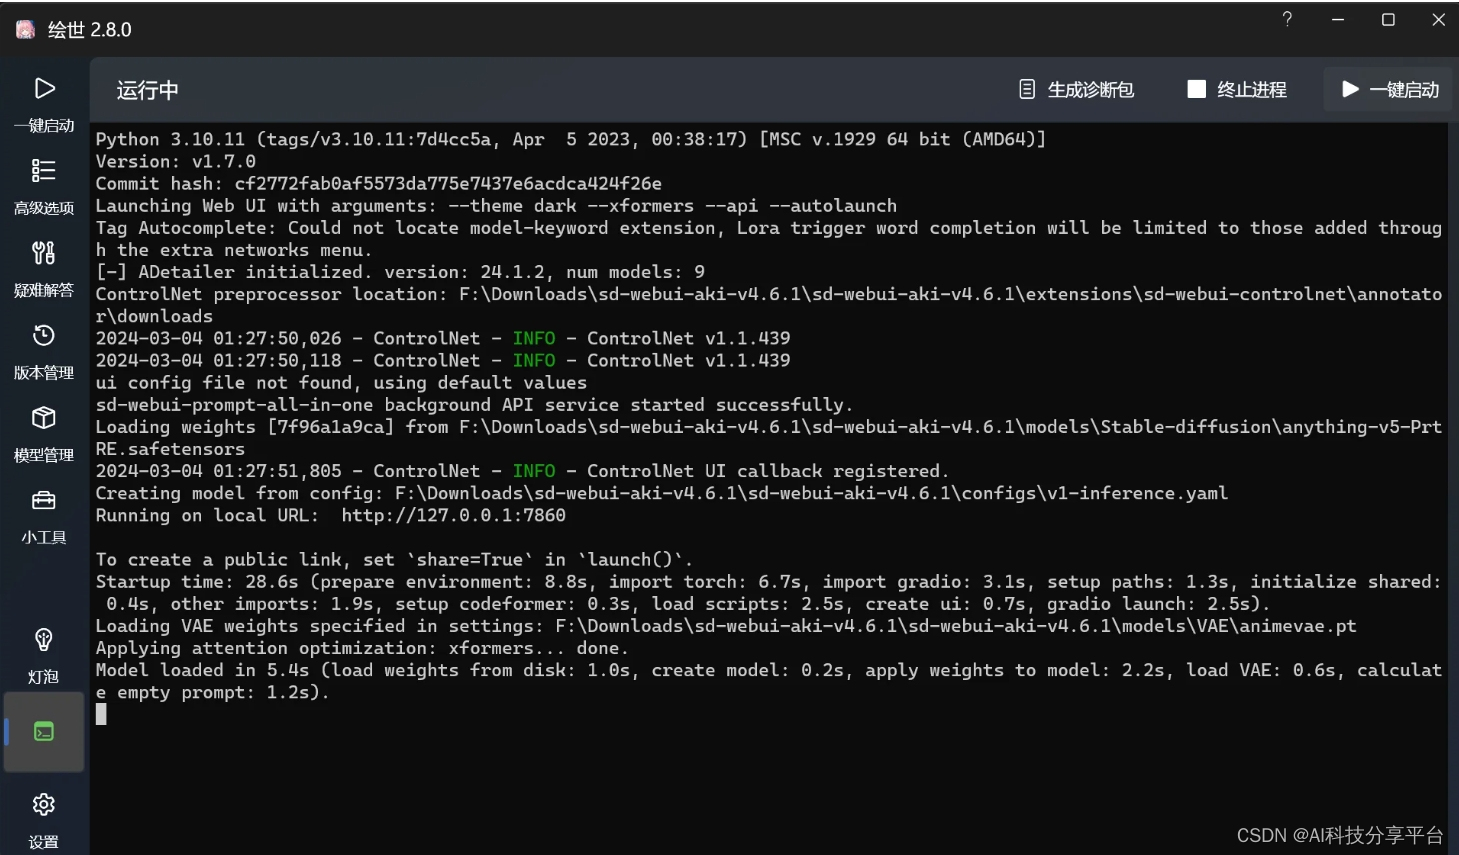Minimize the 绘世 window
This screenshot has height=855, width=1459.
[1337, 19]
